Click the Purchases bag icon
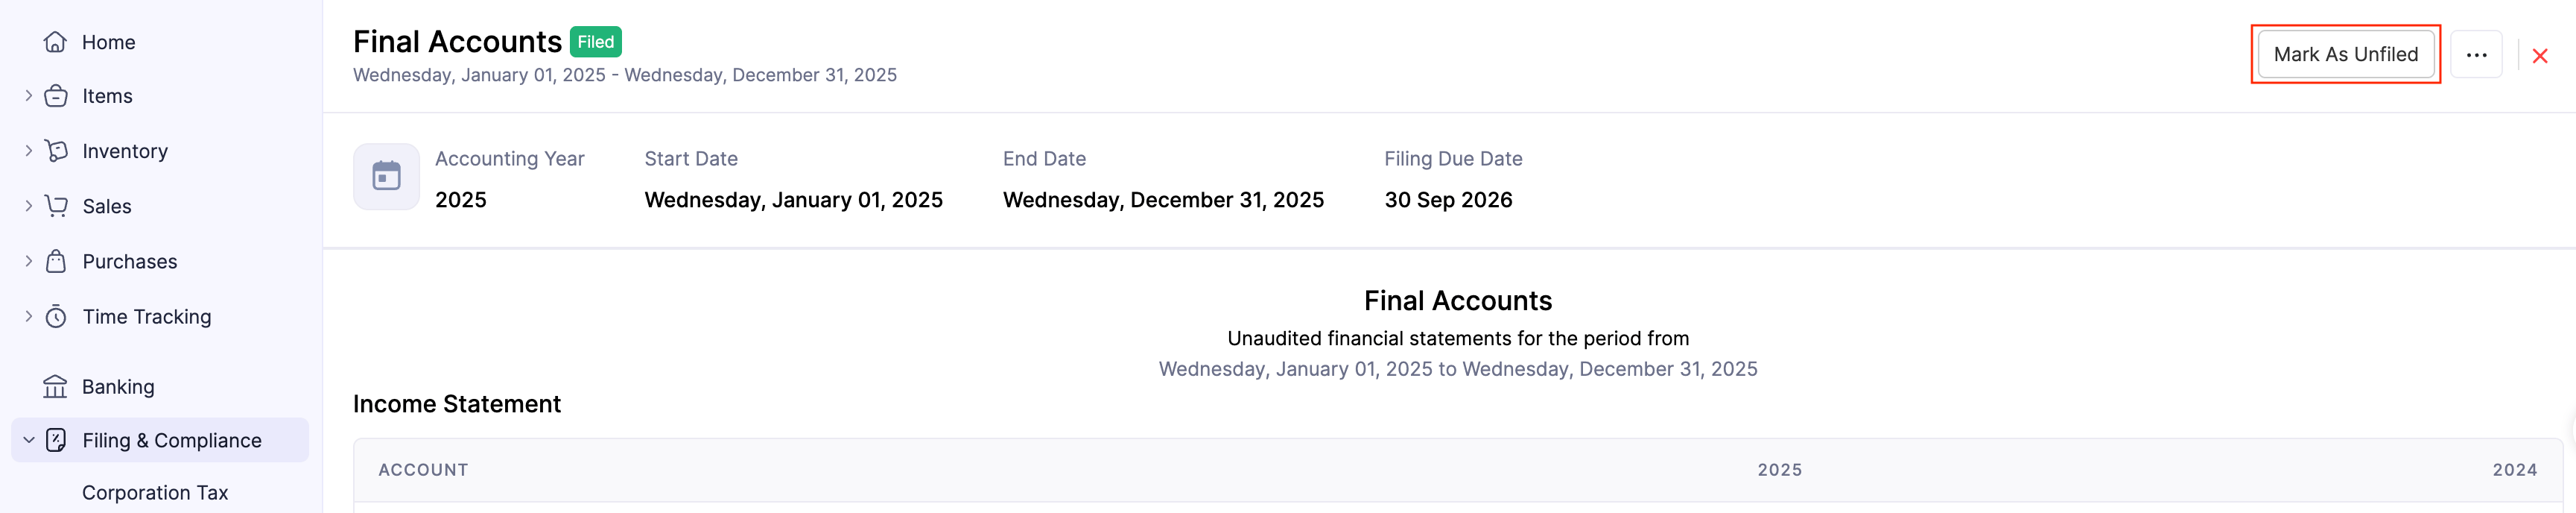The image size is (2576, 513). (56, 261)
